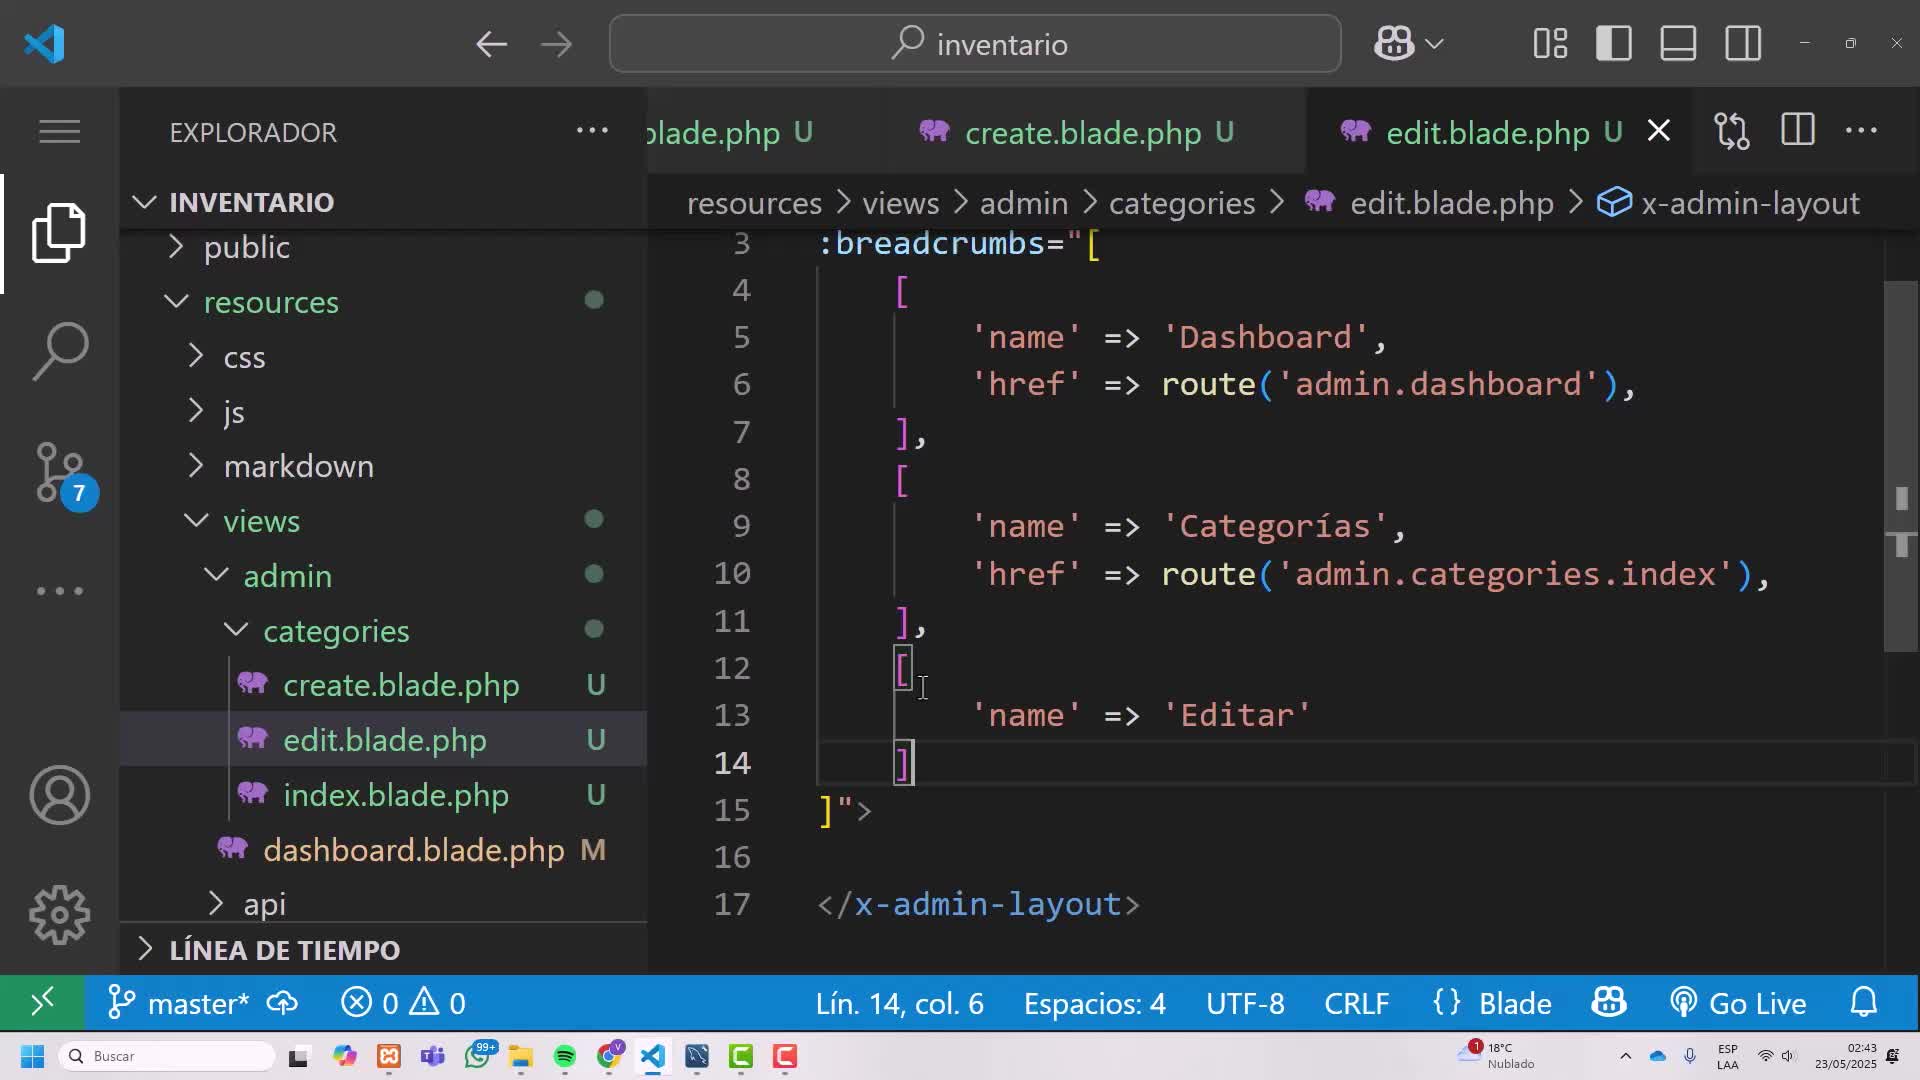Screen dimensions: 1920x1080
Task: Expand the LÍNEA DE TIEMPO section
Action: [383, 949]
